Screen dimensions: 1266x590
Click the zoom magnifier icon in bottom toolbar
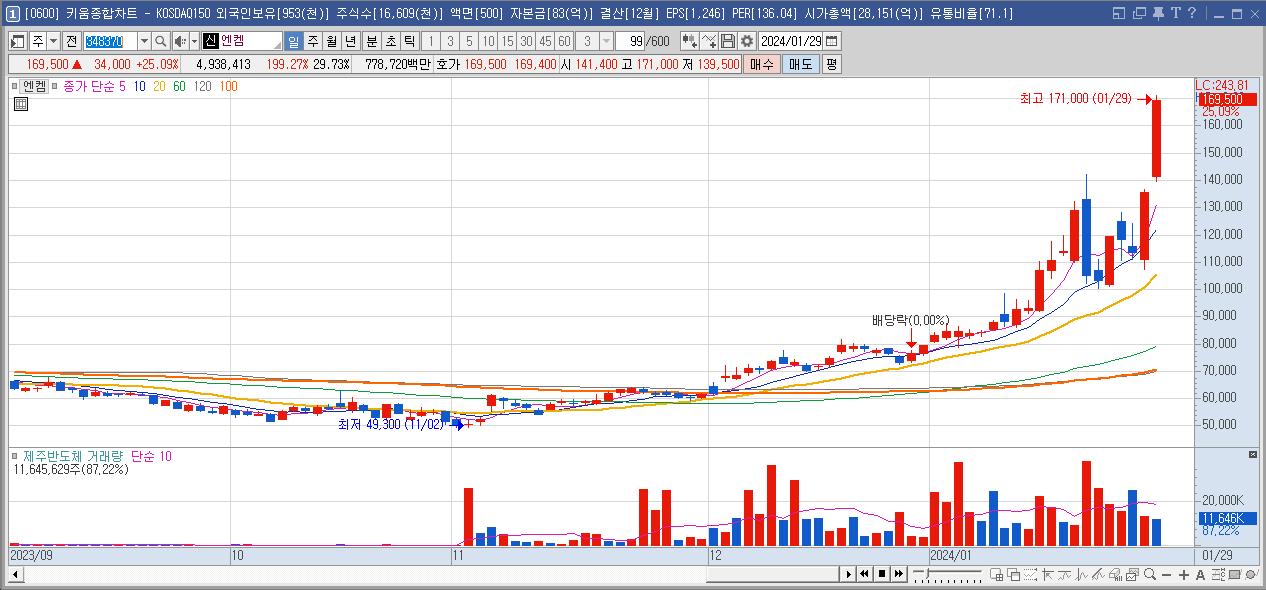1150,575
